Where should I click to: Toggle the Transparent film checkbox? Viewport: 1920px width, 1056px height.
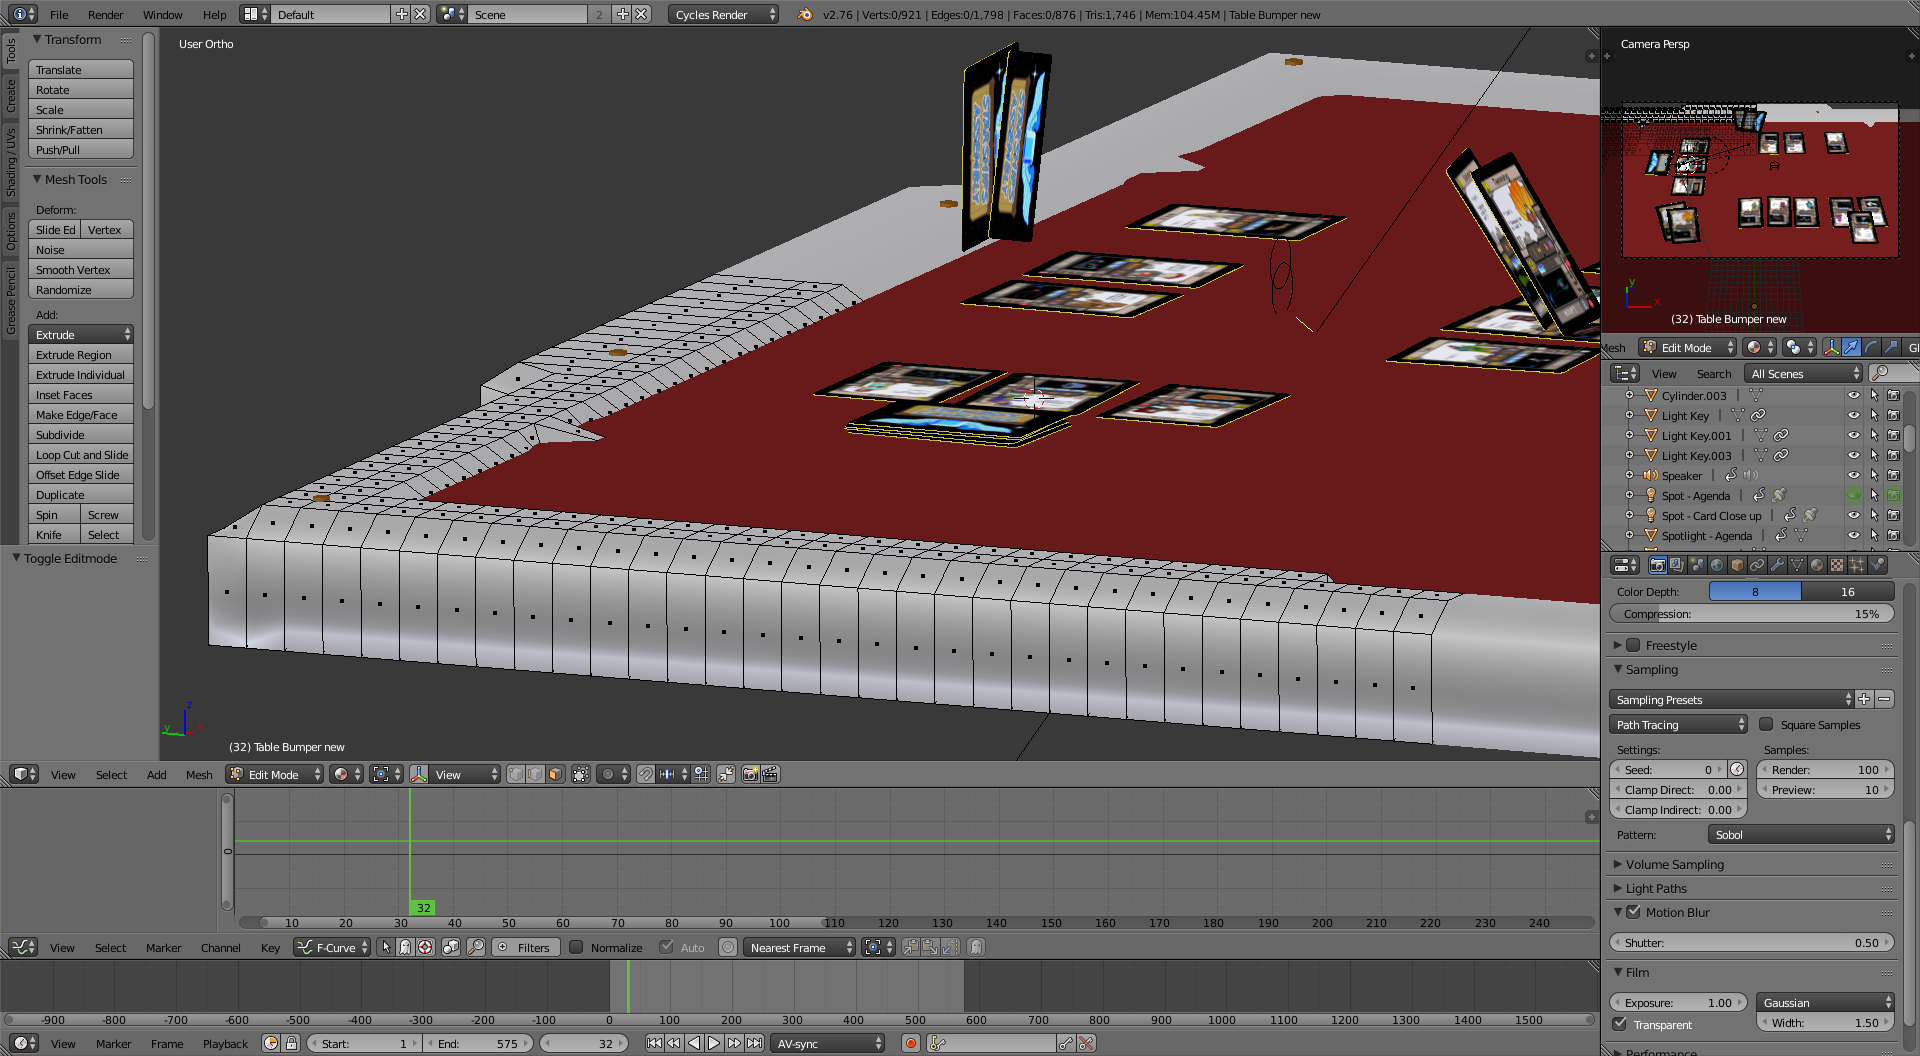[x=1620, y=1024]
